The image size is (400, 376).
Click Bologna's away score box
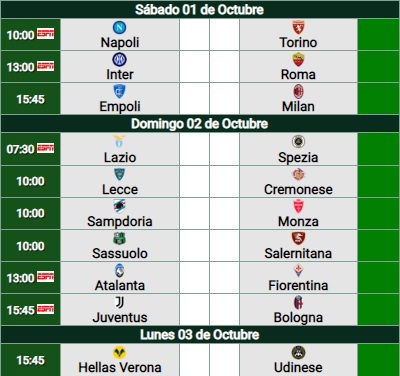coord(224,310)
